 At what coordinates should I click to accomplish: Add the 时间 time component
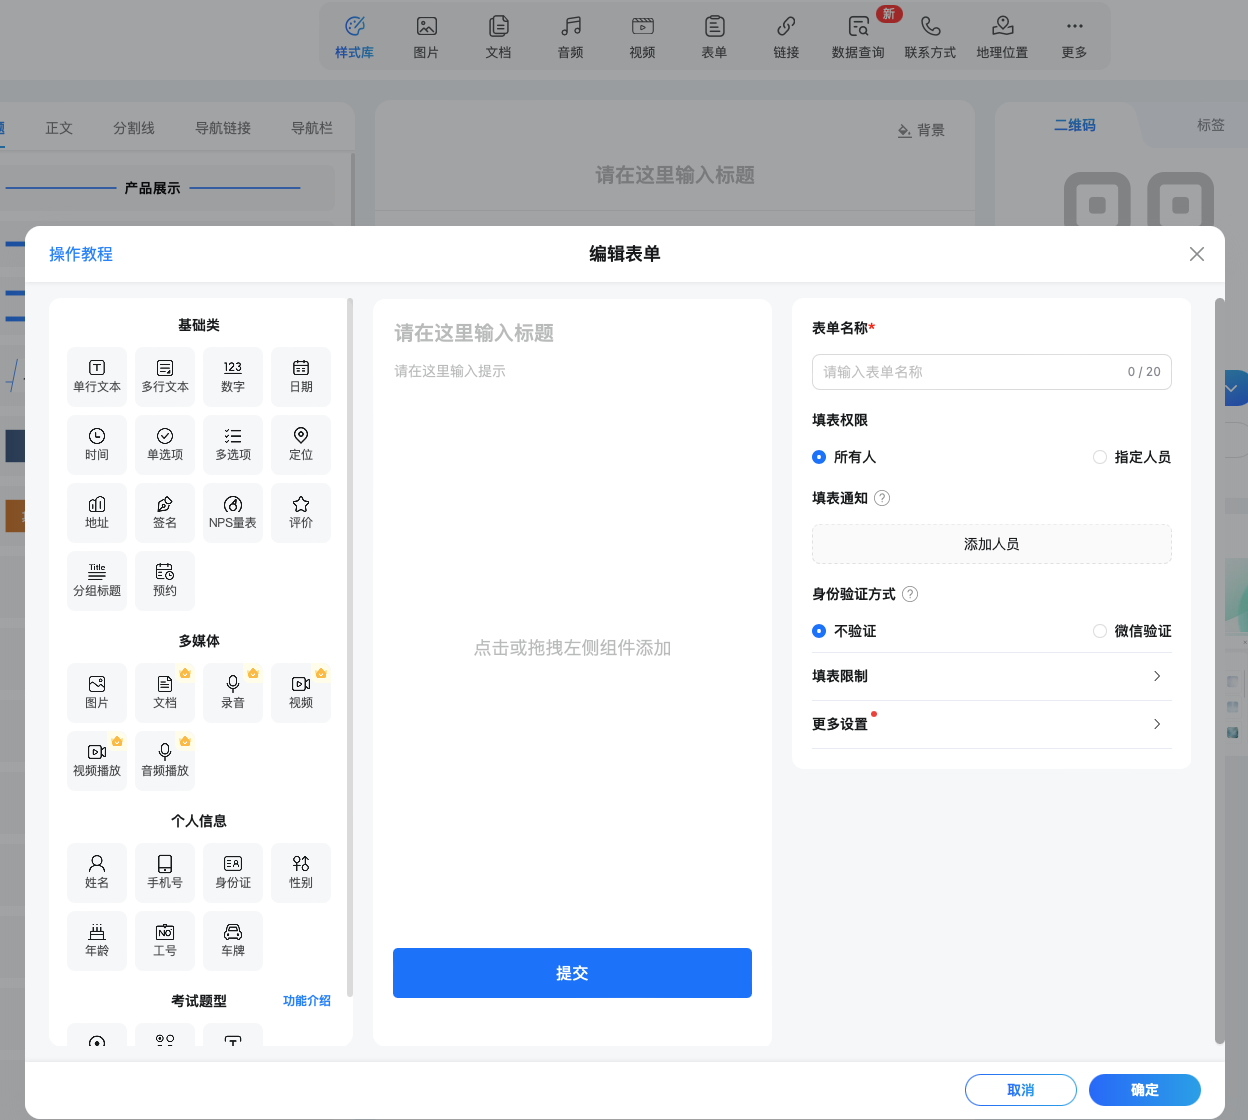point(97,445)
